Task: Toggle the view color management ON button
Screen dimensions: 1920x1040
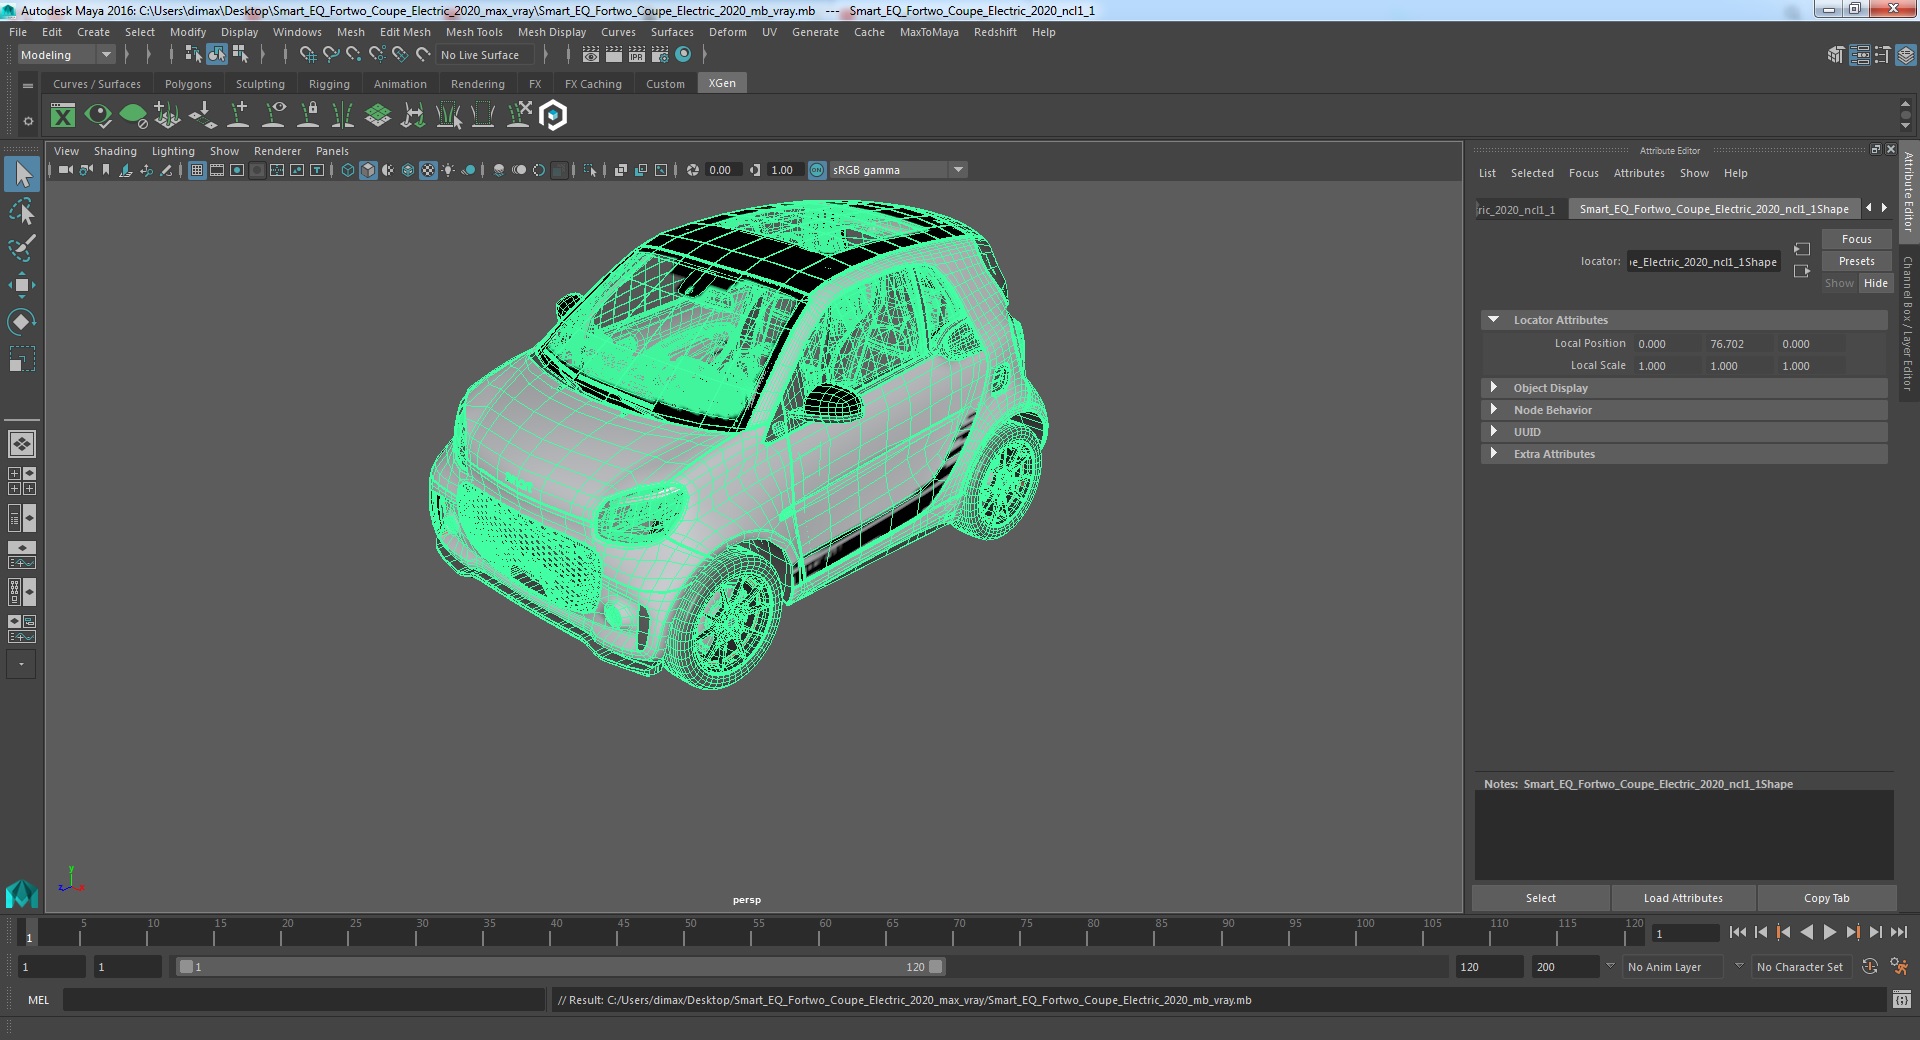Action: (817, 170)
